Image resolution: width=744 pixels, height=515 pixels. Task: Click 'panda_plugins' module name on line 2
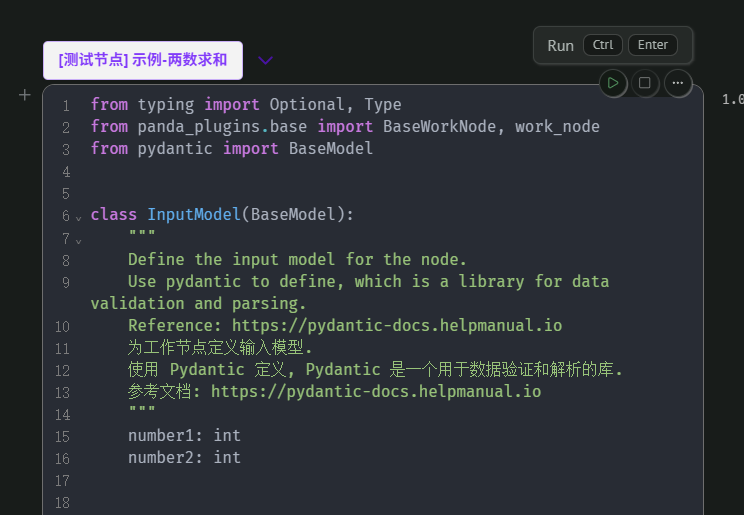tap(198, 127)
